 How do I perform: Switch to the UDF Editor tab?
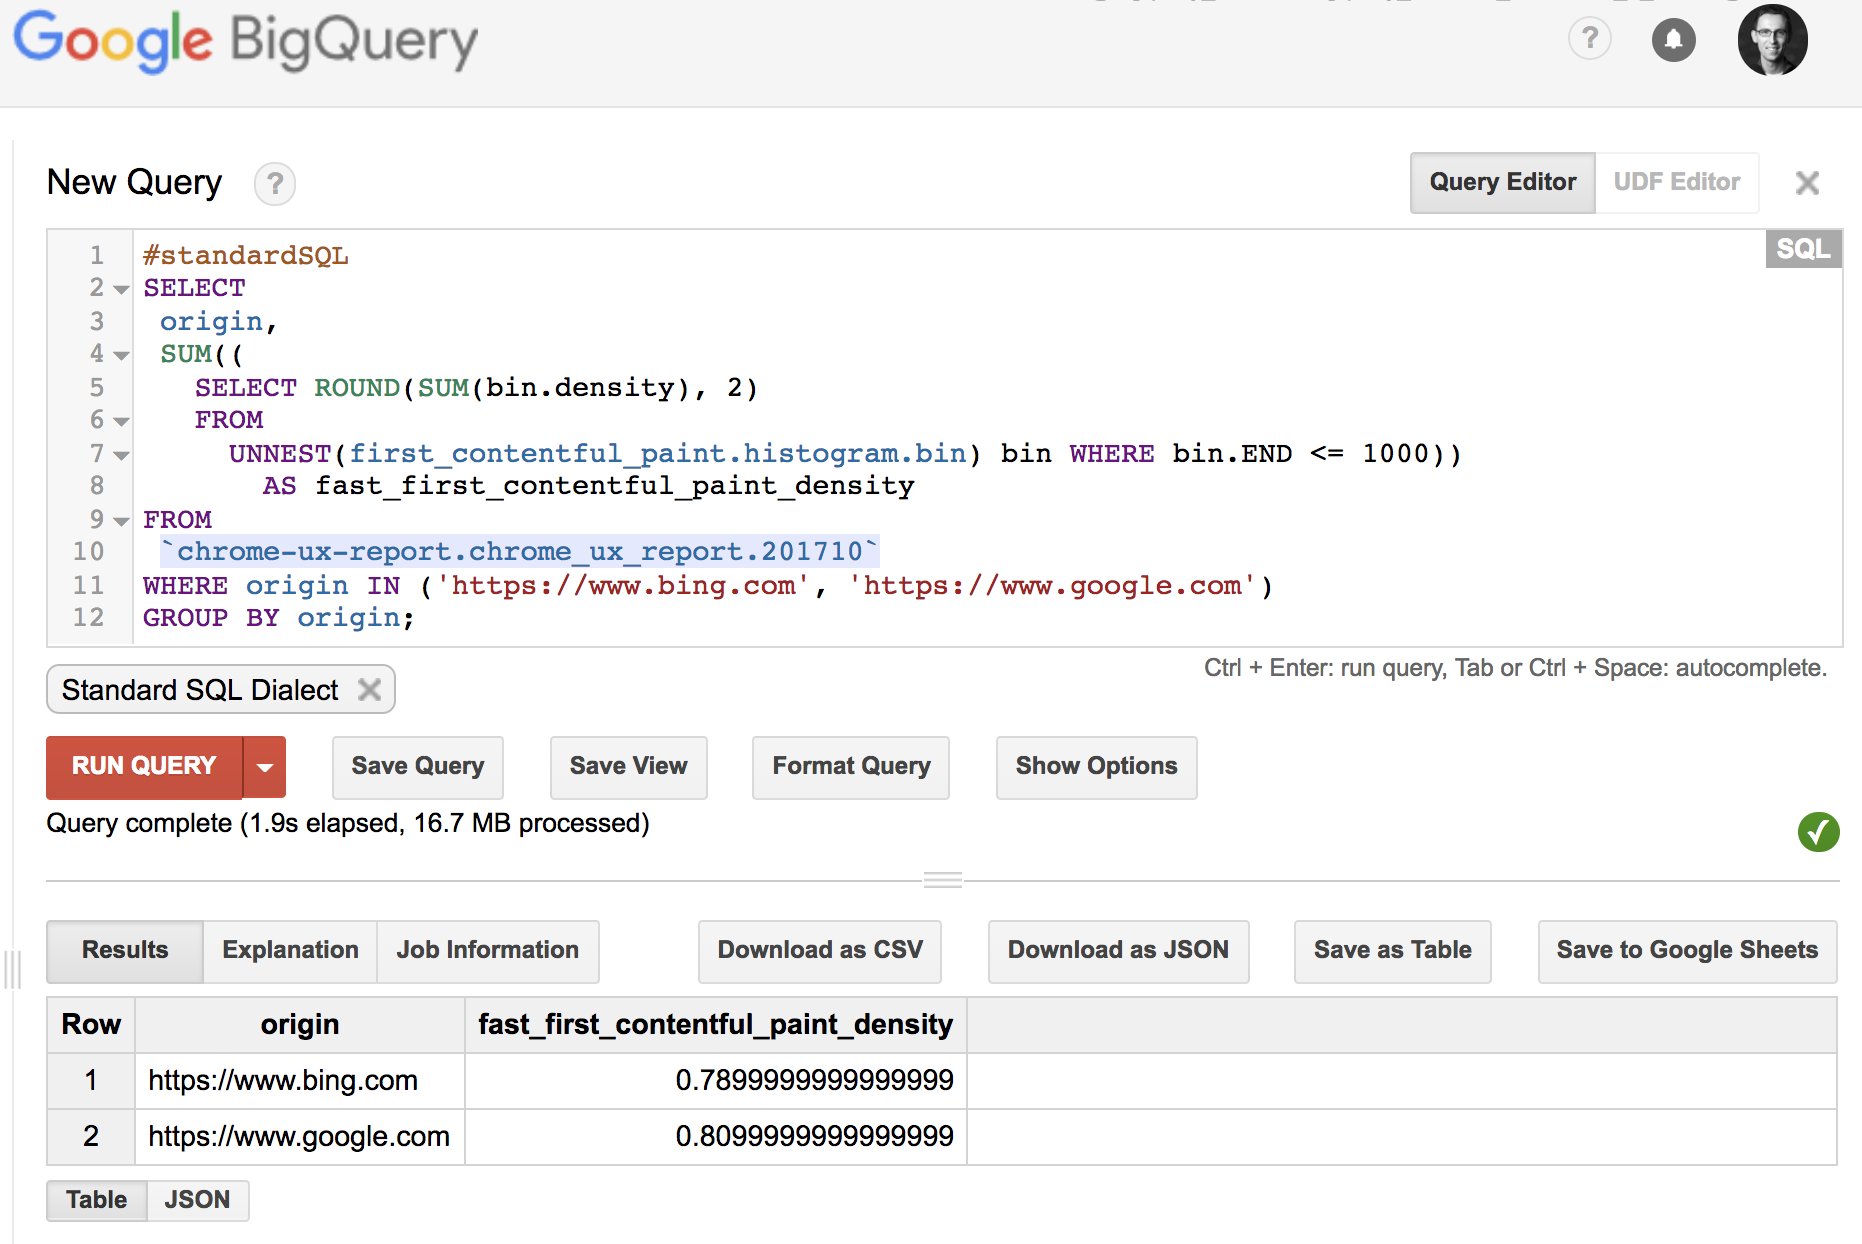(1676, 182)
